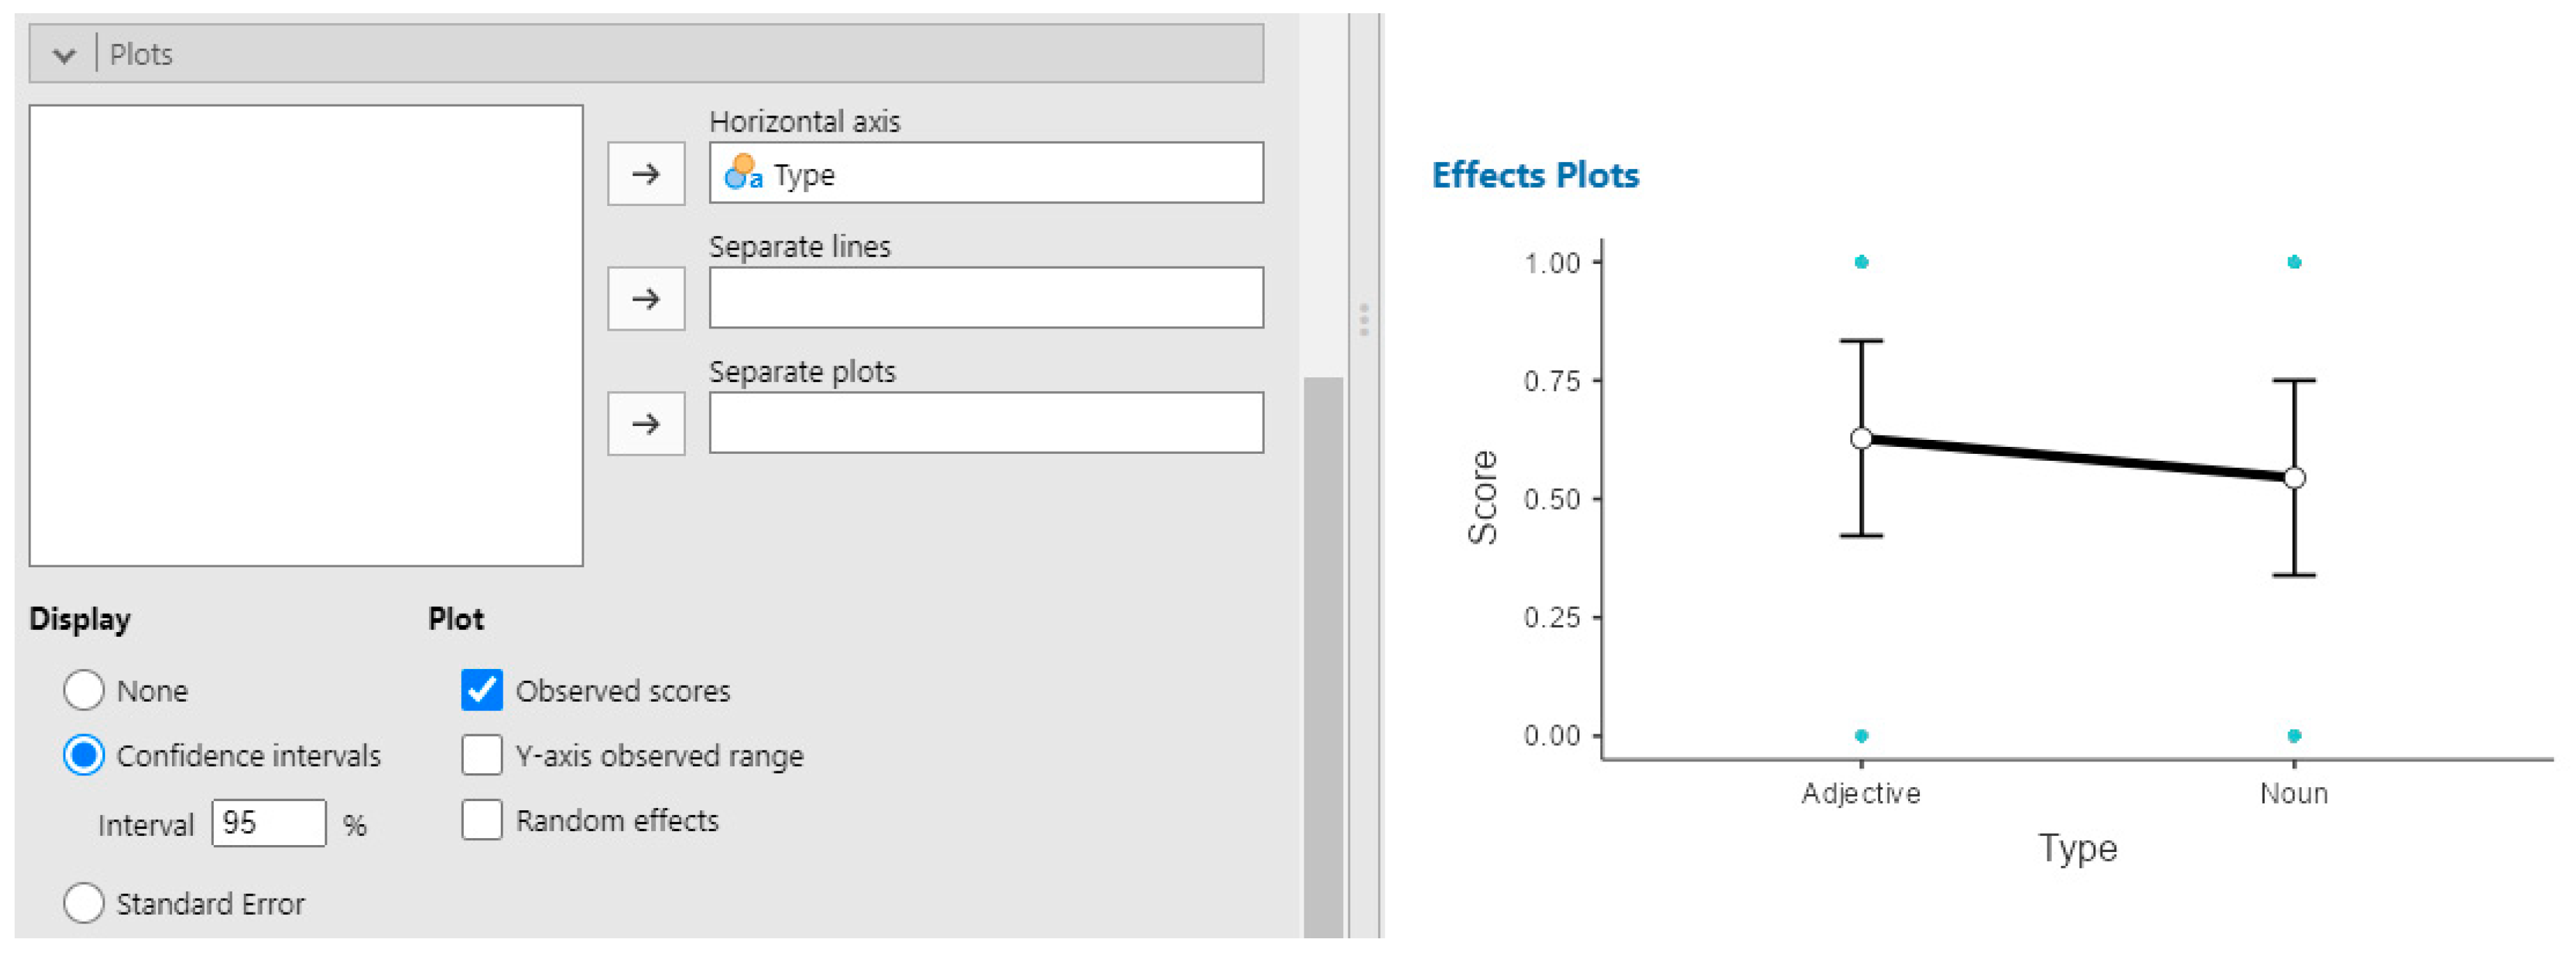Click the Separate plots drop box

coord(986,423)
